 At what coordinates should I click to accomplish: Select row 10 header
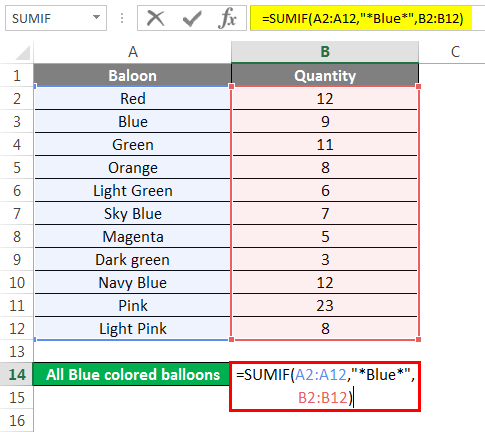(17, 283)
